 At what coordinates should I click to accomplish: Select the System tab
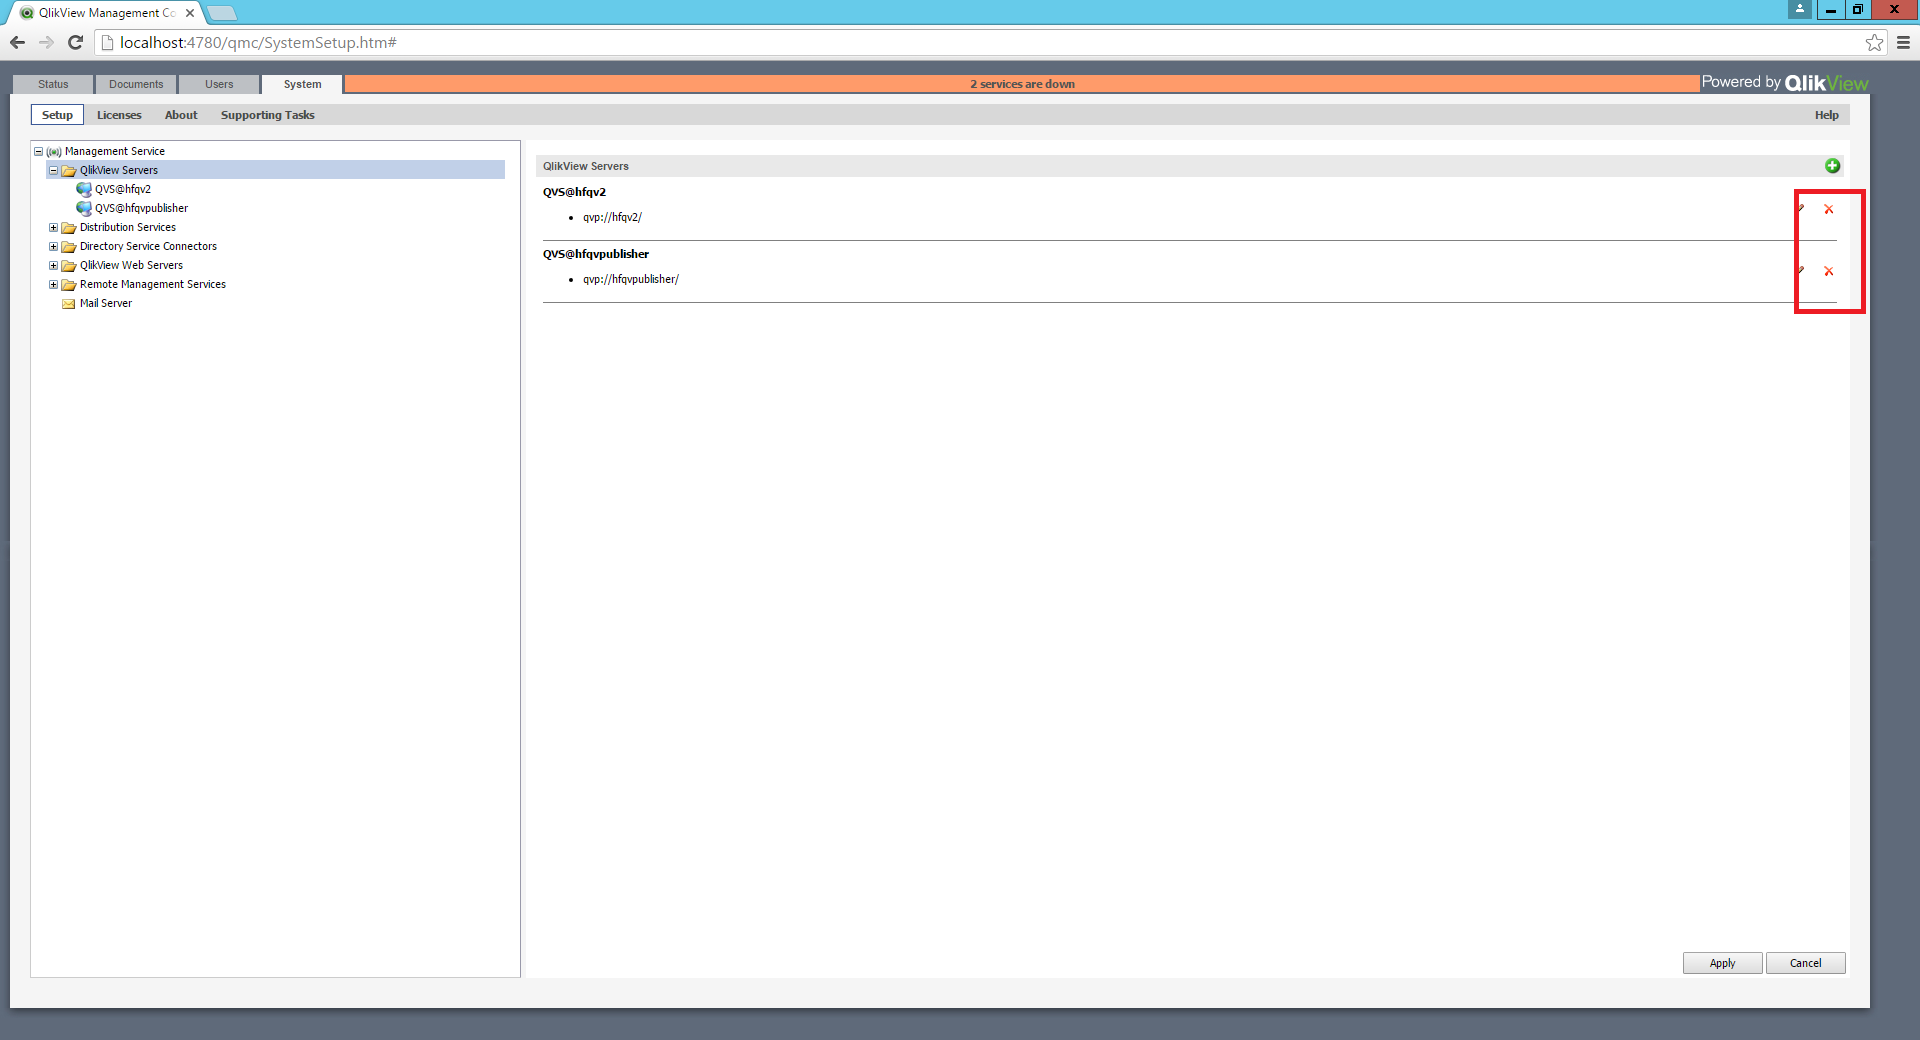[302, 84]
